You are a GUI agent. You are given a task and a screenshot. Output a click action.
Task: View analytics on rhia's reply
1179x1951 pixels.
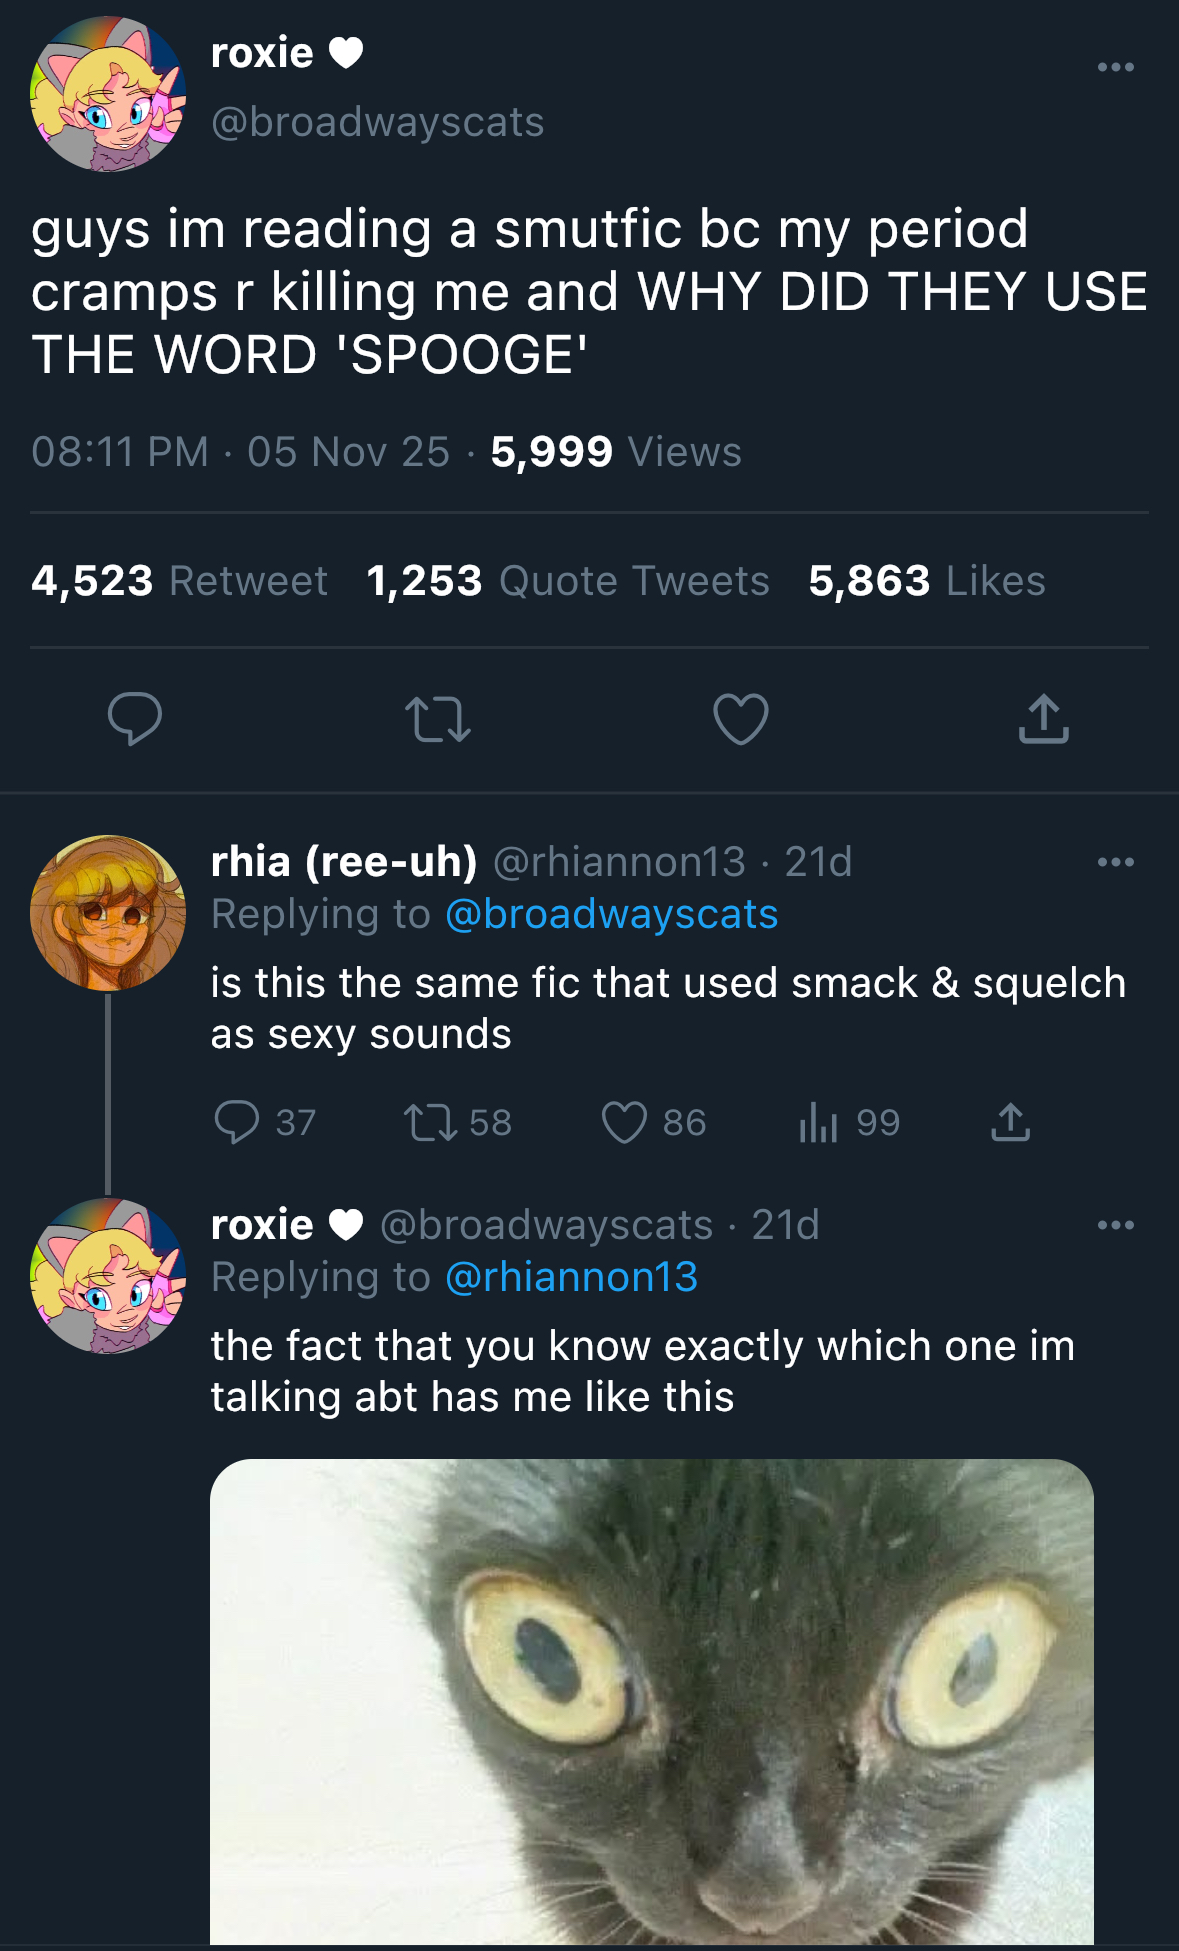point(818,1122)
